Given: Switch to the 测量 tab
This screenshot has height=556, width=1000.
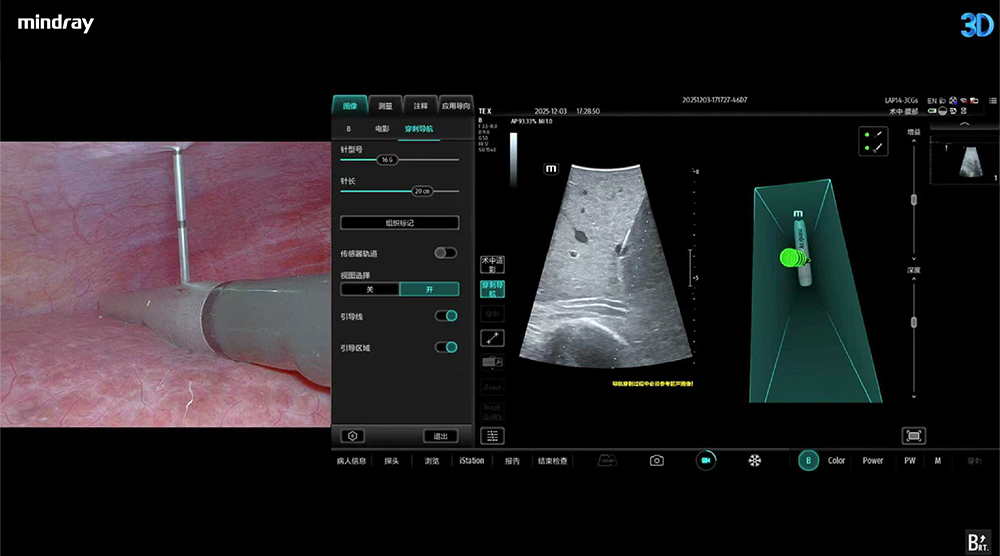Looking at the screenshot, I should pos(385,105).
